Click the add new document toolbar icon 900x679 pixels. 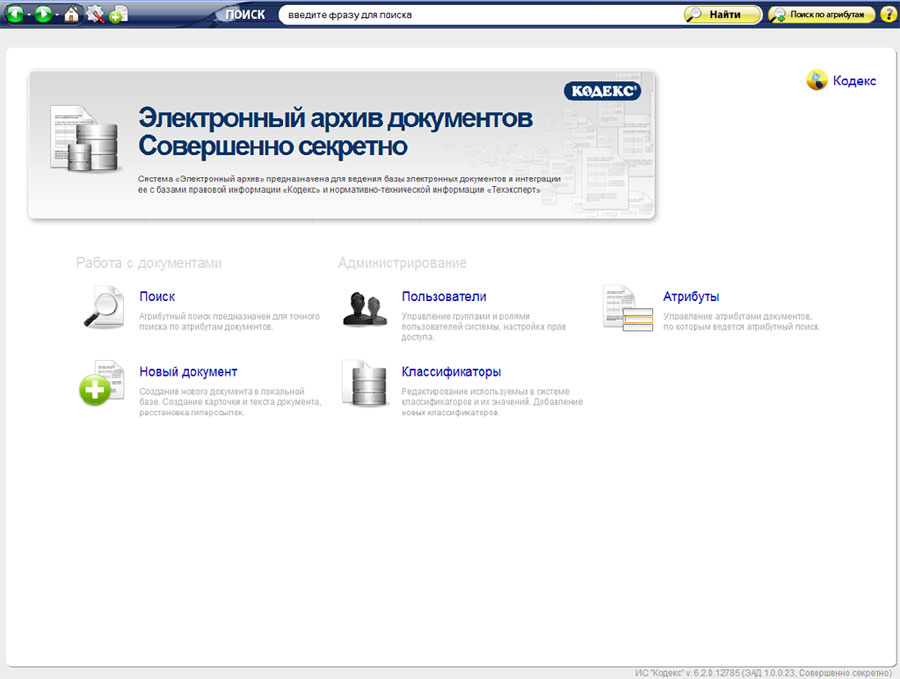[x=118, y=15]
